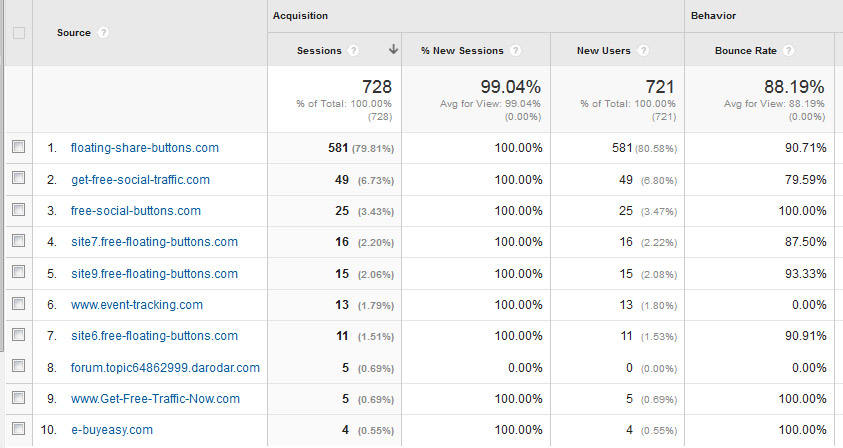
Task: Open the floating-share-buttons.com source link
Action: tap(144, 148)
